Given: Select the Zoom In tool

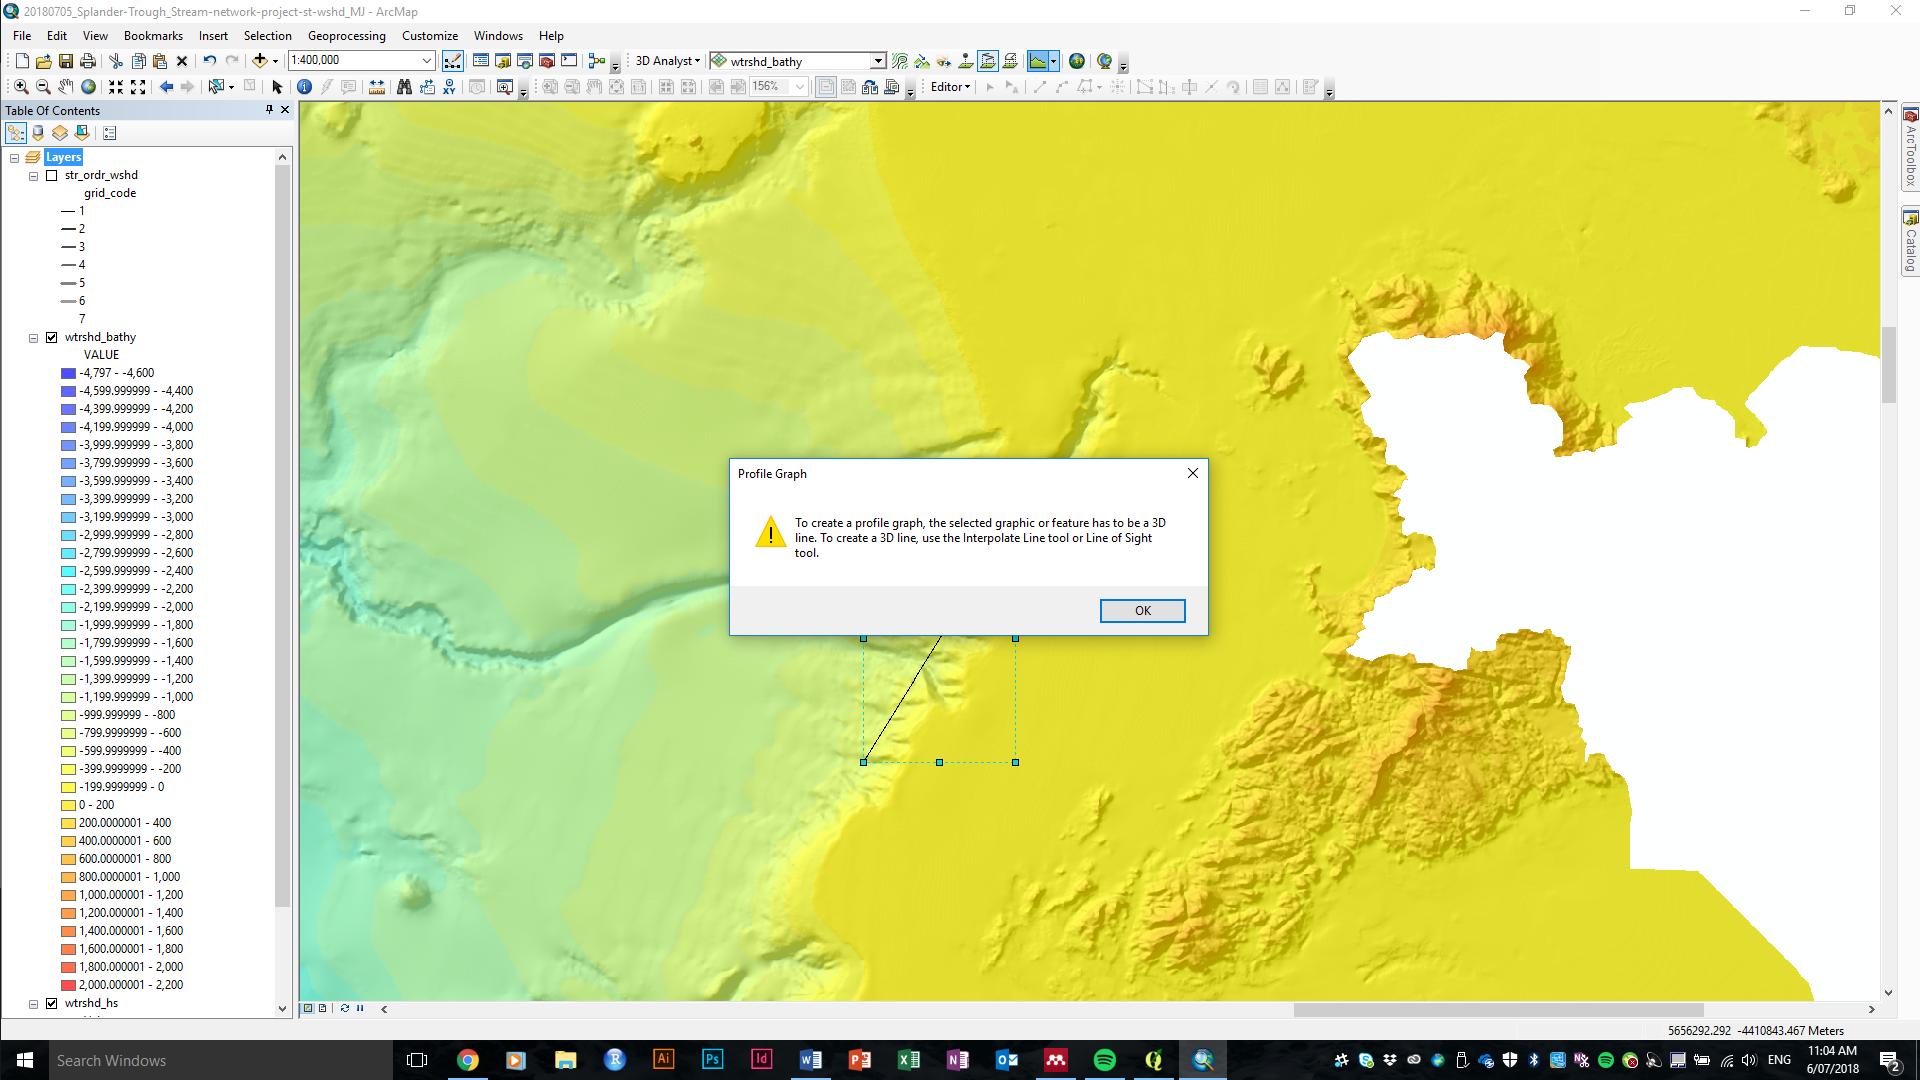Looking at the screenshot, I should click(x=21, y=87).
